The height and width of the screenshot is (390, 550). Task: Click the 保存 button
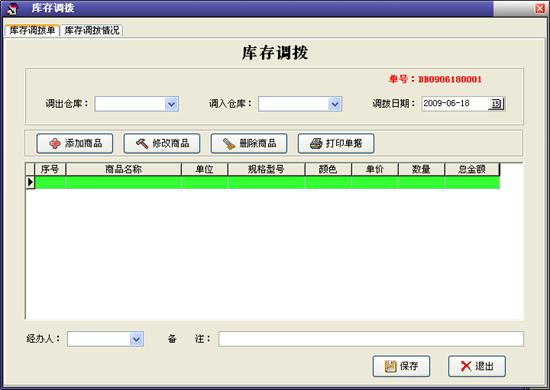point(401,367)
